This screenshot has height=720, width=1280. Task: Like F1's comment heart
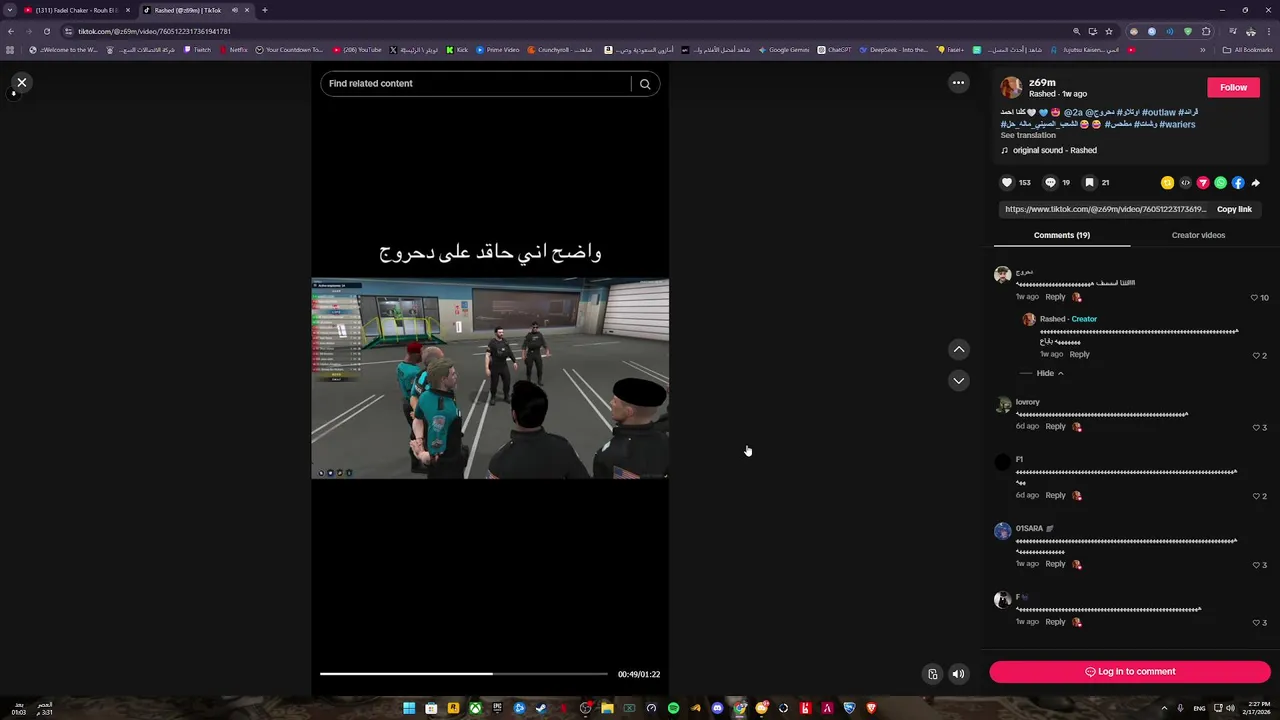pos(1256,496)
